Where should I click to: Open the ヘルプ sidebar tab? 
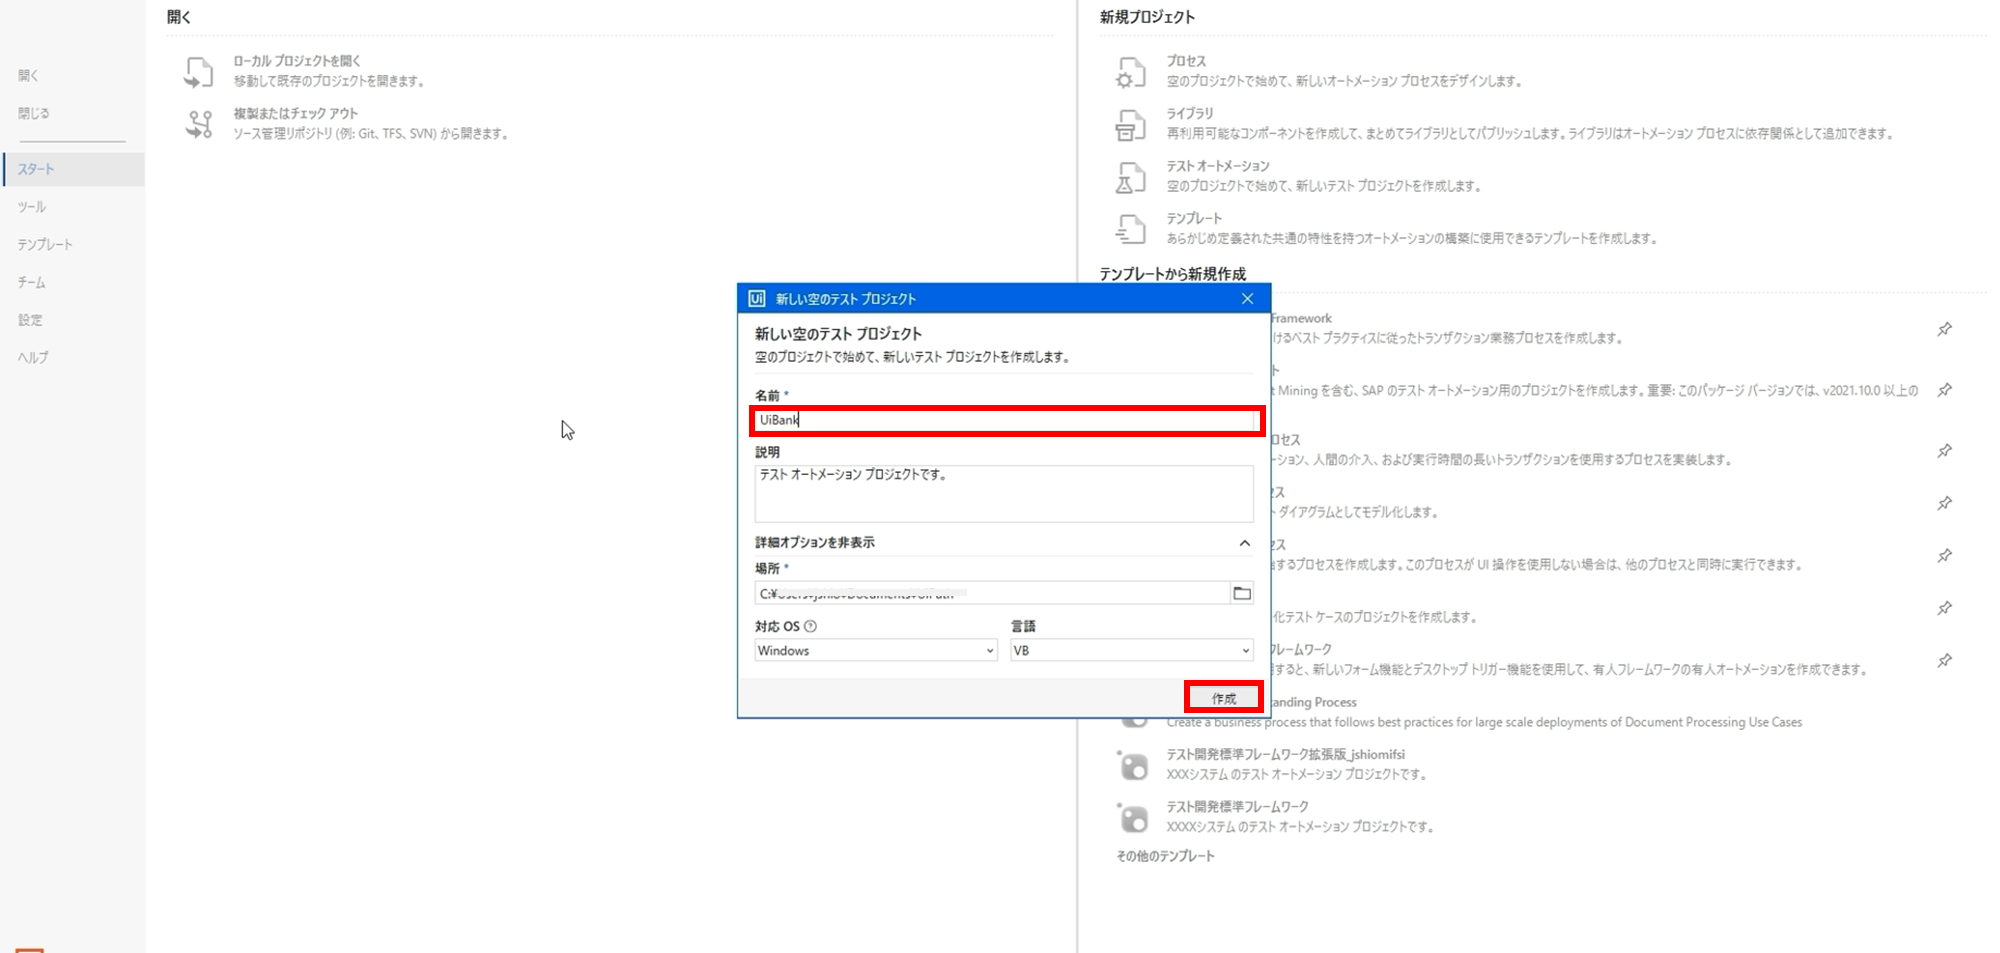[33, 357]
